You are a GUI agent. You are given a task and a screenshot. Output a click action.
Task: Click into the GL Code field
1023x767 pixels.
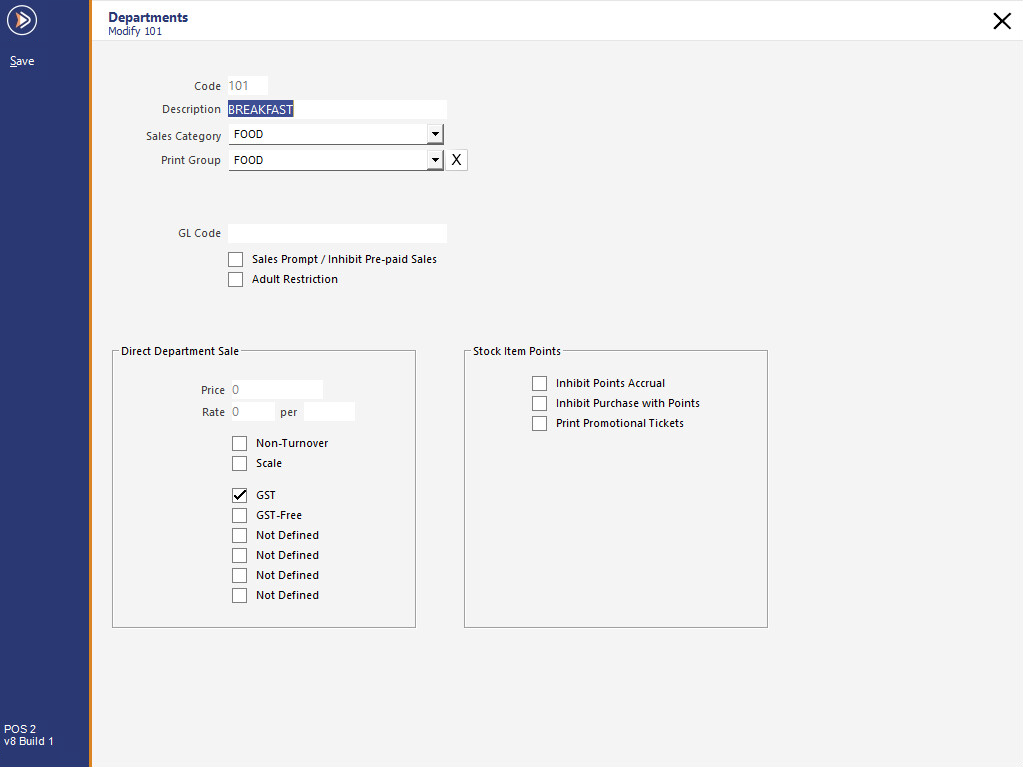(x=336, y=232)
